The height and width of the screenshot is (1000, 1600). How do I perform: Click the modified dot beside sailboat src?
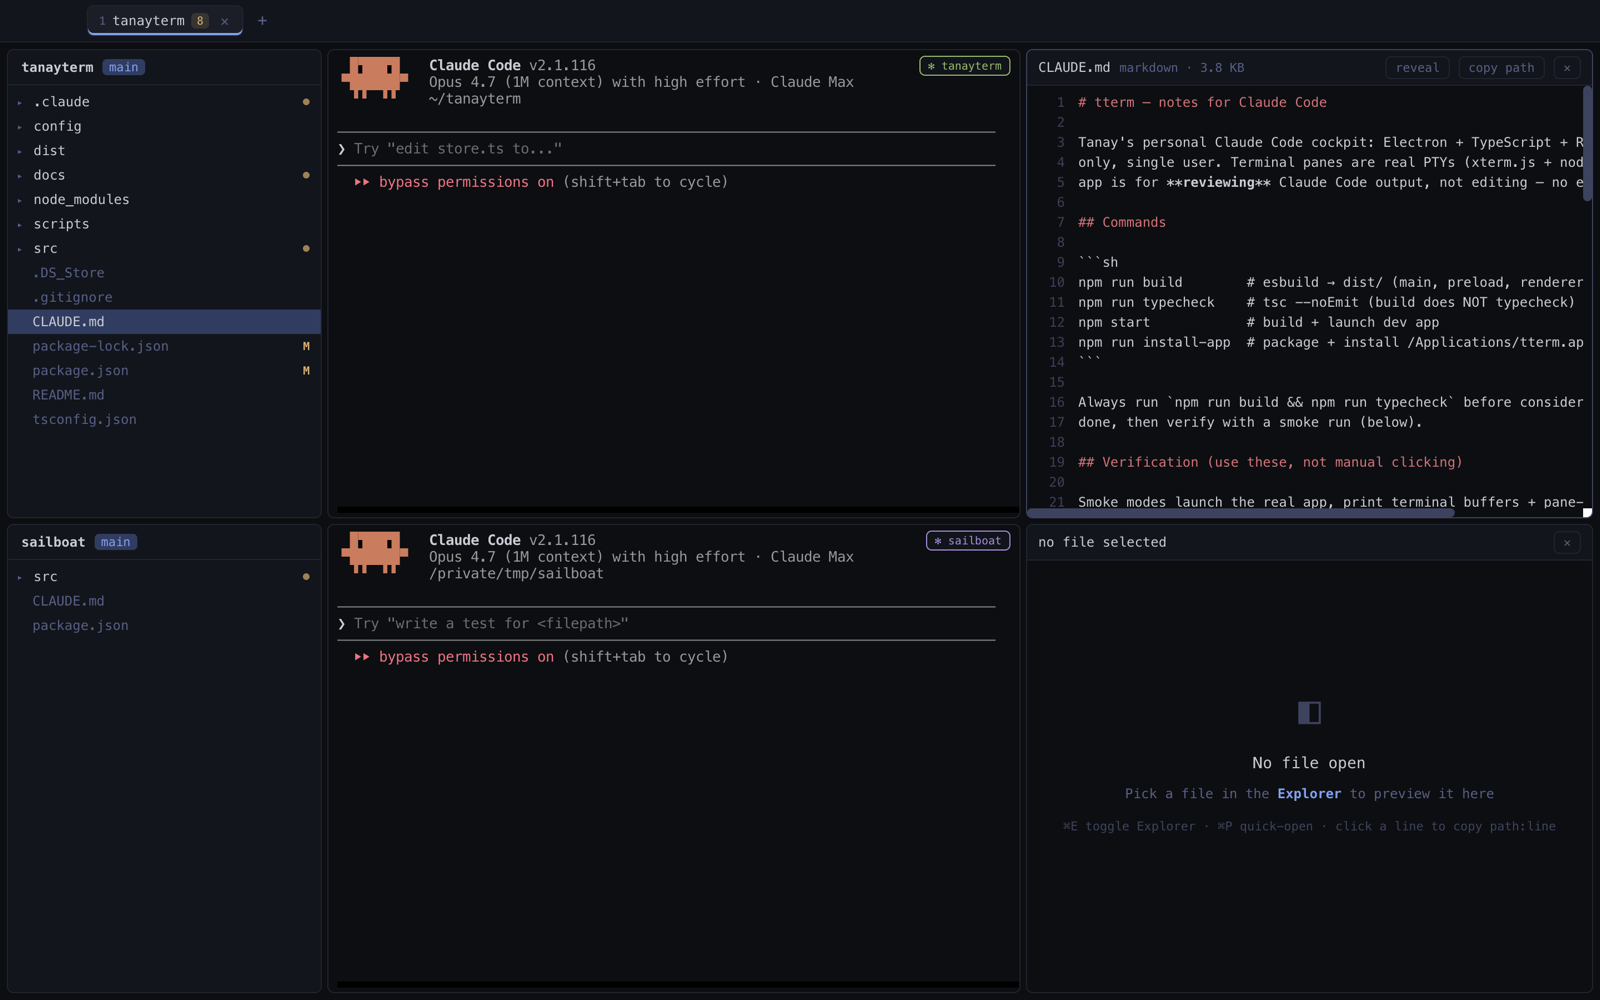point(306,577)
